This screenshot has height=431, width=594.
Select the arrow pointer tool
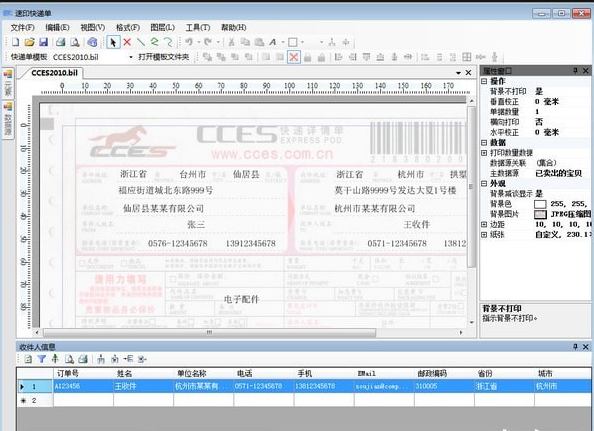click(x=113, y=42)
